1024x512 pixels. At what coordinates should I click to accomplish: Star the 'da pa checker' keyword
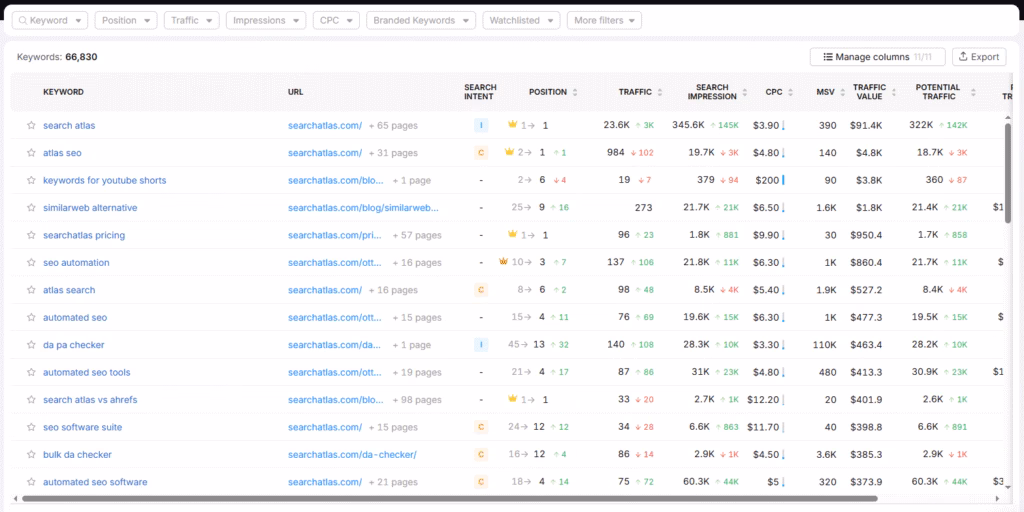pos(31,345)
